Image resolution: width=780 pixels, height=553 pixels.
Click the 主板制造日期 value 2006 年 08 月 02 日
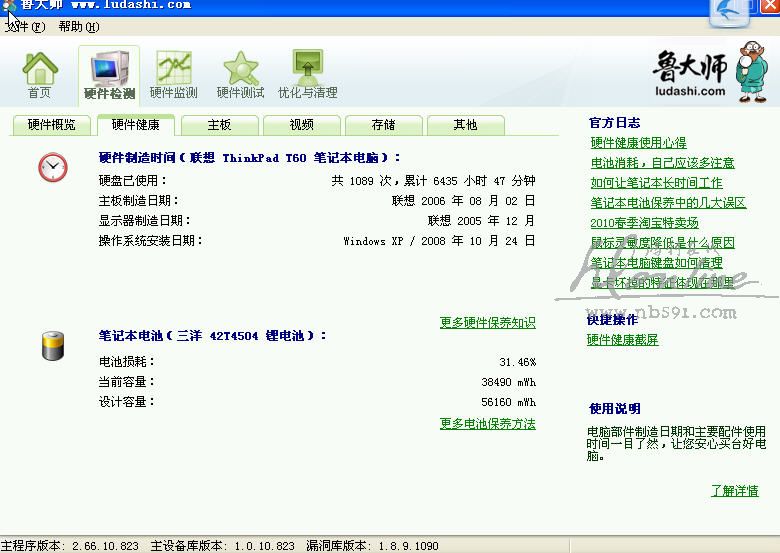[x=463, y=200]
